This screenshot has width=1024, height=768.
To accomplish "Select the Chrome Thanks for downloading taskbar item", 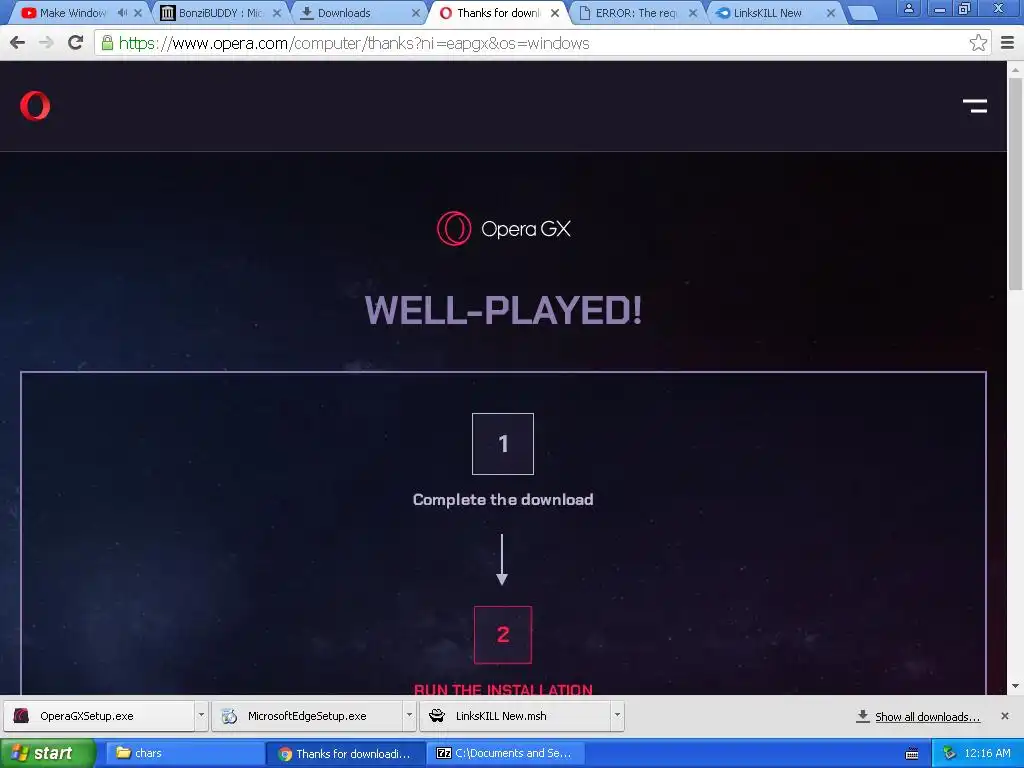I will point(345,753).
